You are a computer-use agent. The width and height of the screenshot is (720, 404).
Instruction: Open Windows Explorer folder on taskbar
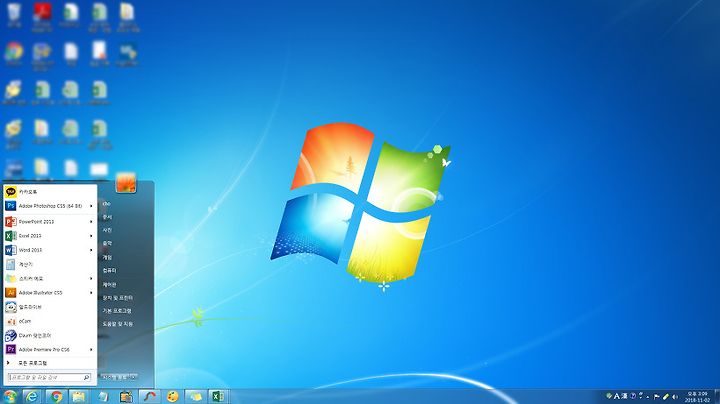click(79, 396)
